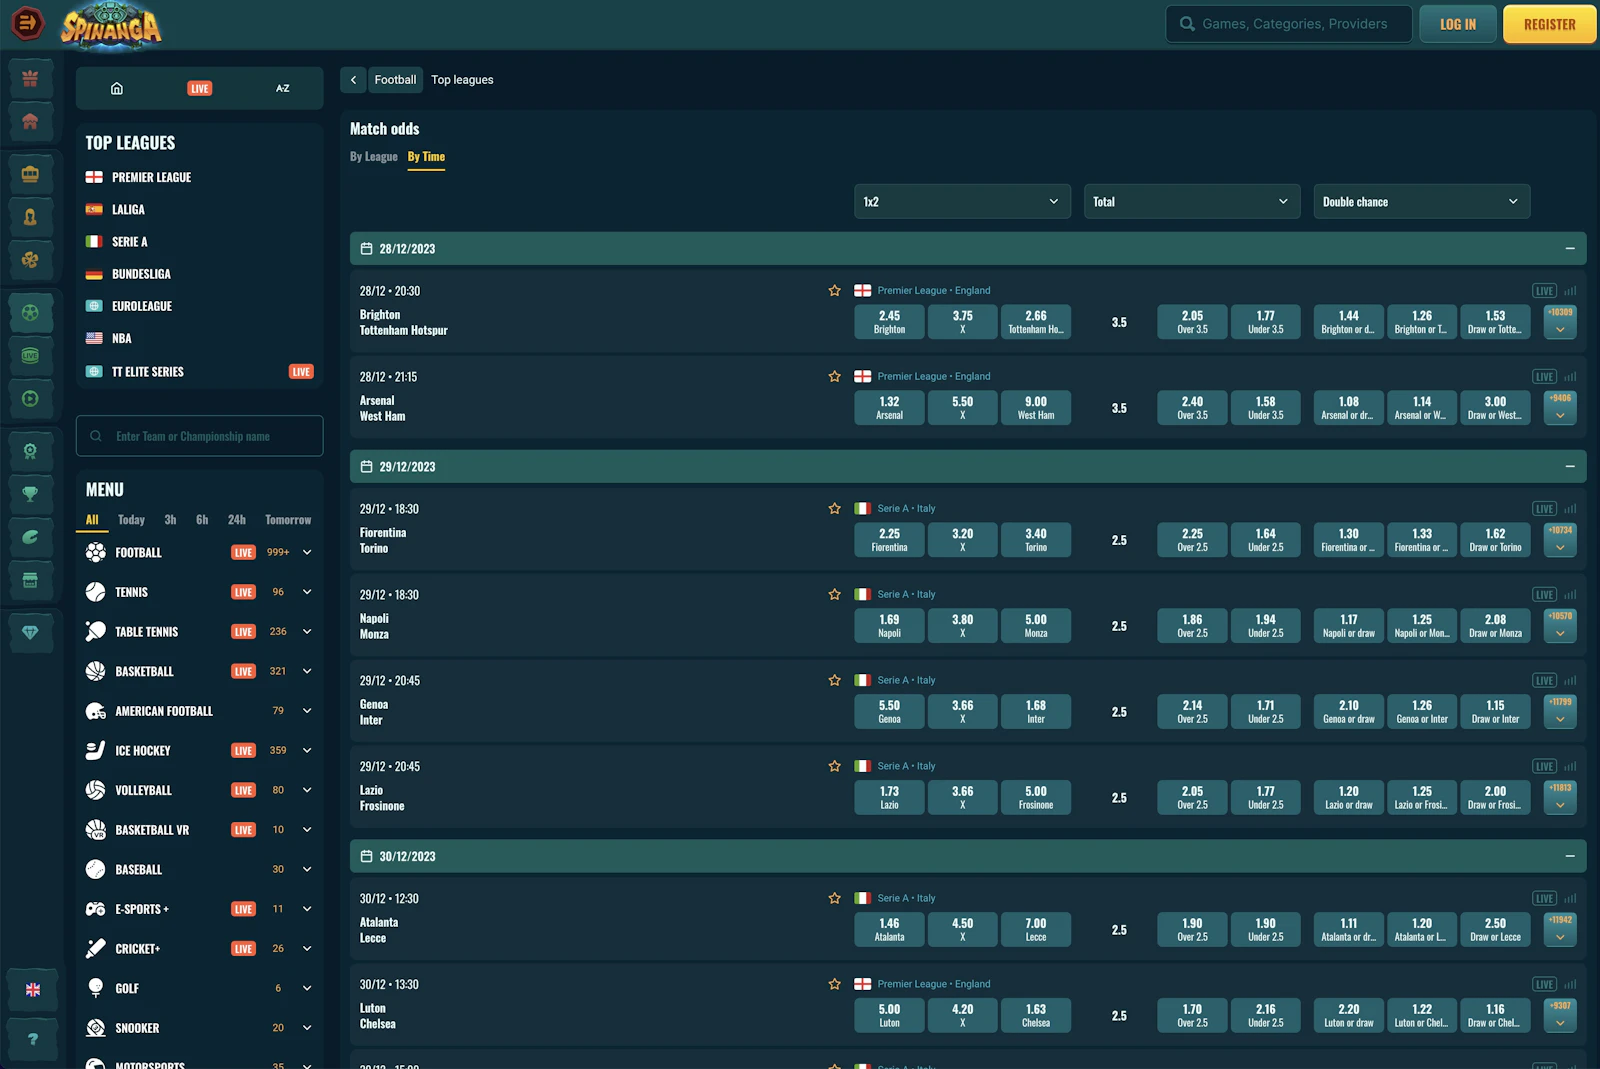The image size is (1600, 1069).
Task: Click the back arrow beside Football
Action: coord(353,80)
